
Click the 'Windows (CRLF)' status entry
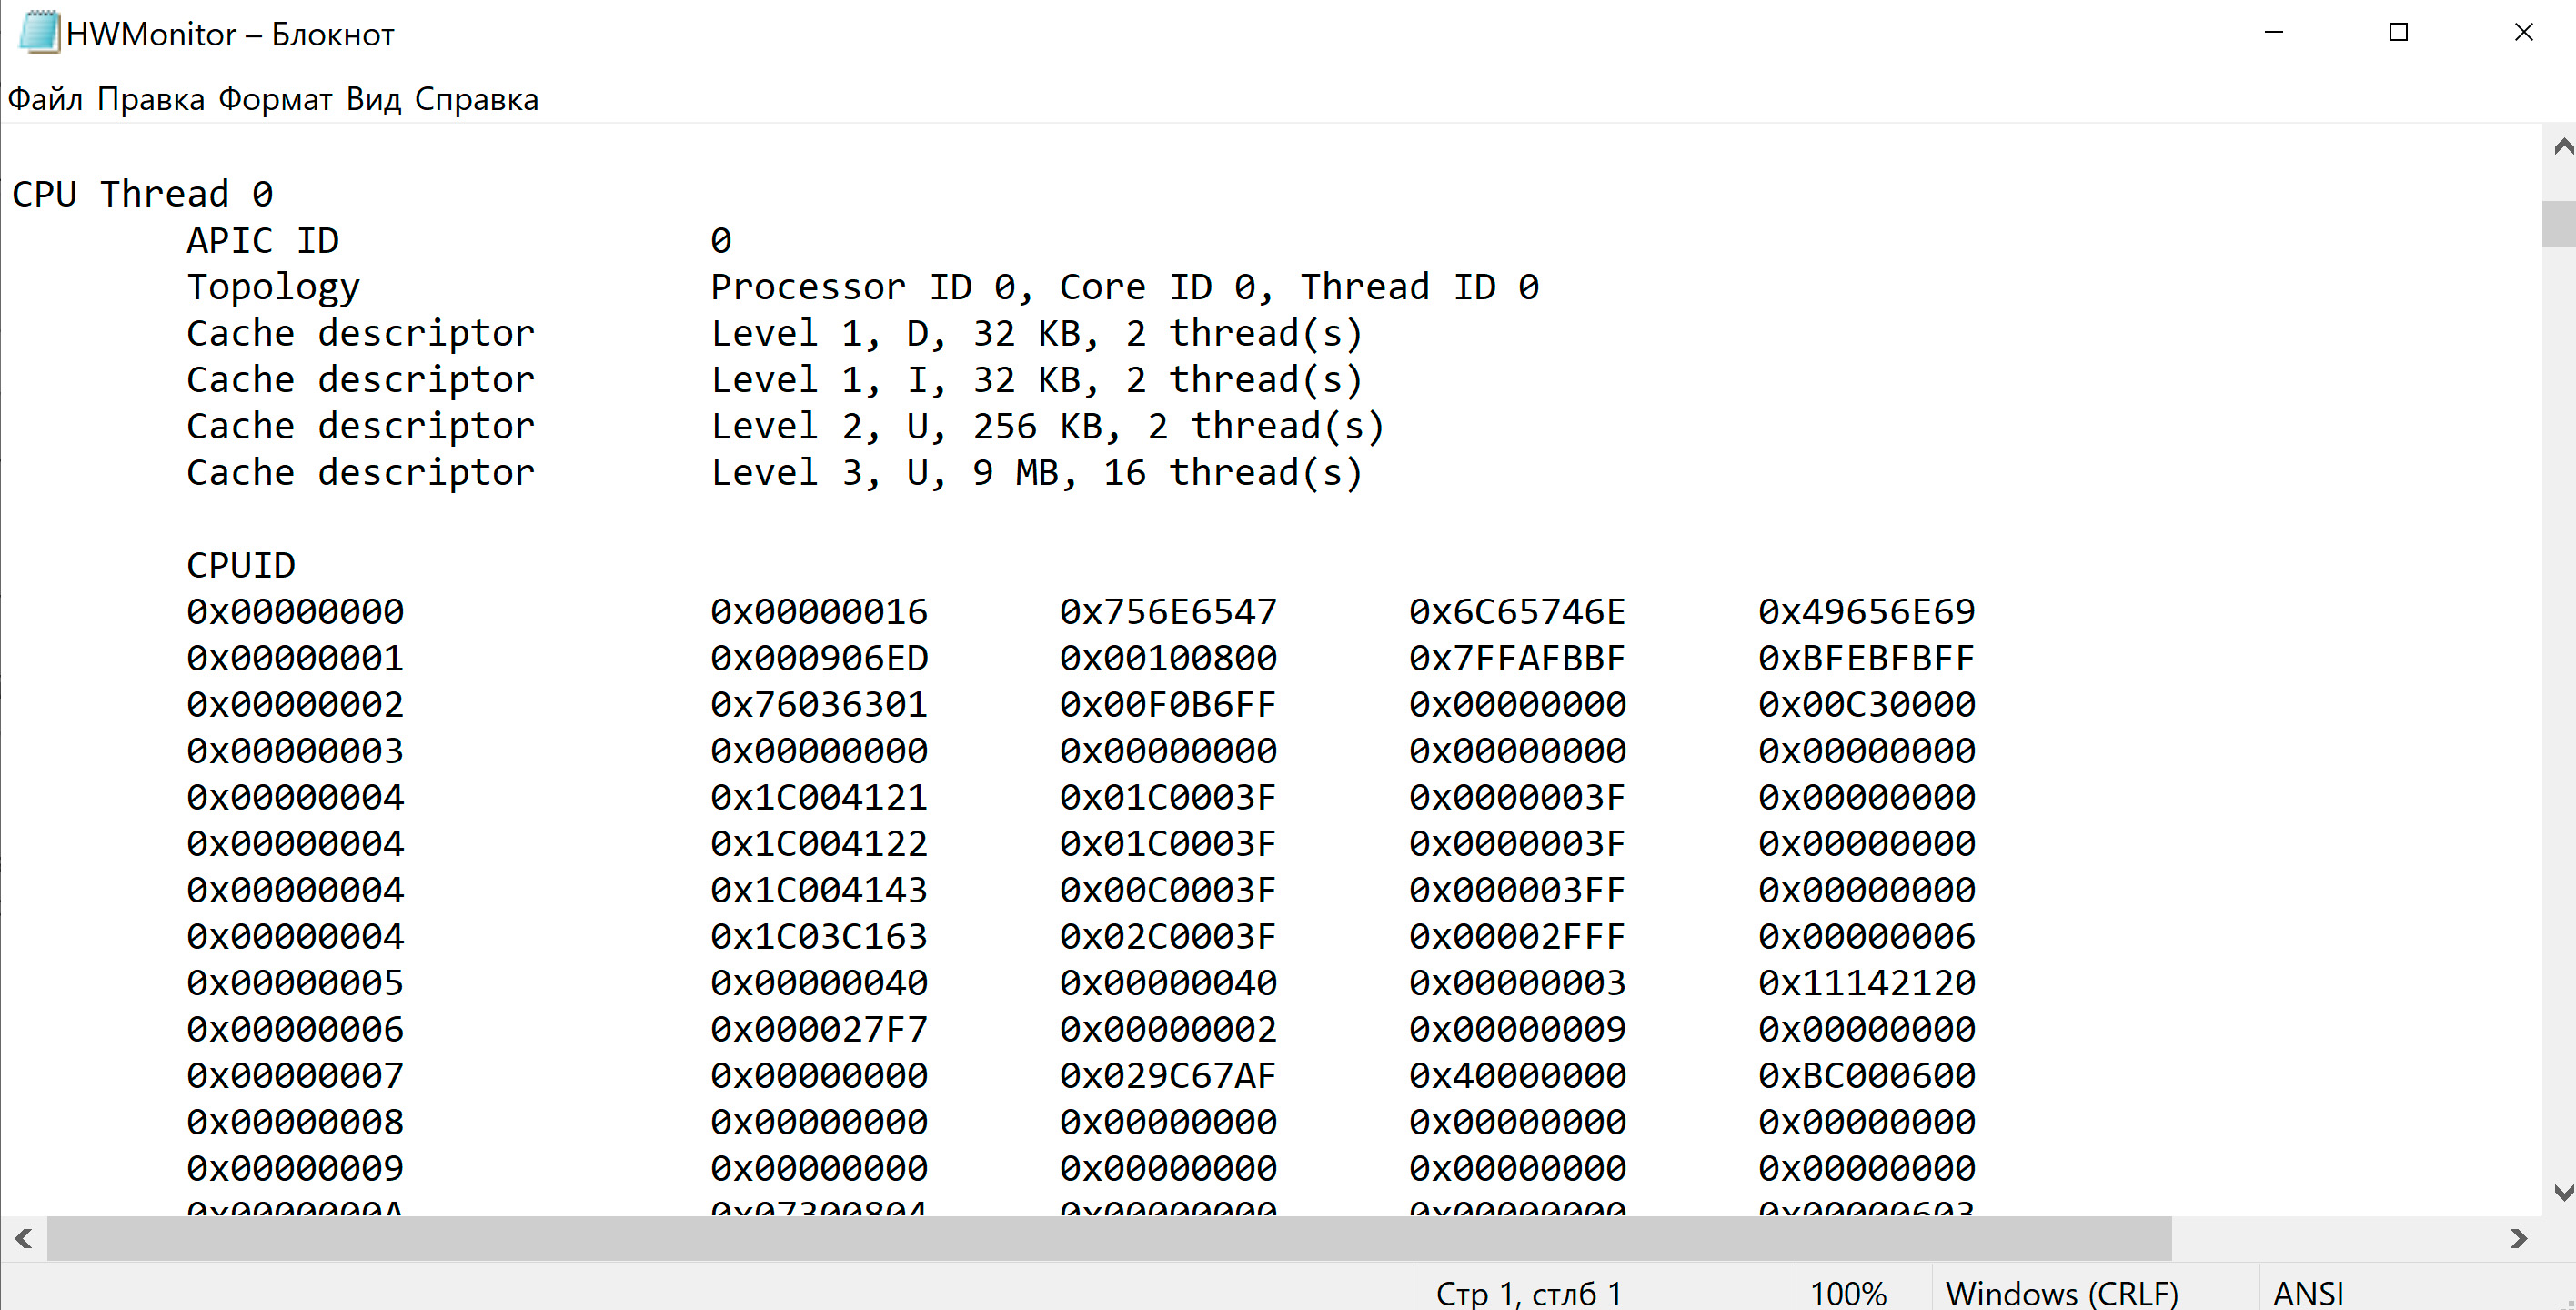pyautogui.click(x=2062, y=1293)
